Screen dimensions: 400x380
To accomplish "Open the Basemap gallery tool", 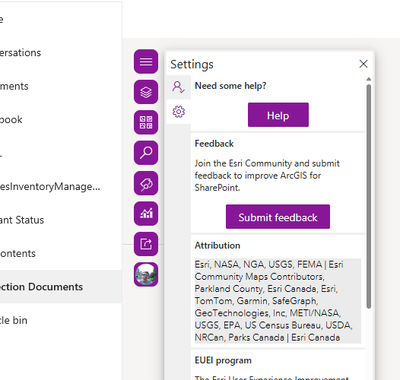I will click(146, 122).
